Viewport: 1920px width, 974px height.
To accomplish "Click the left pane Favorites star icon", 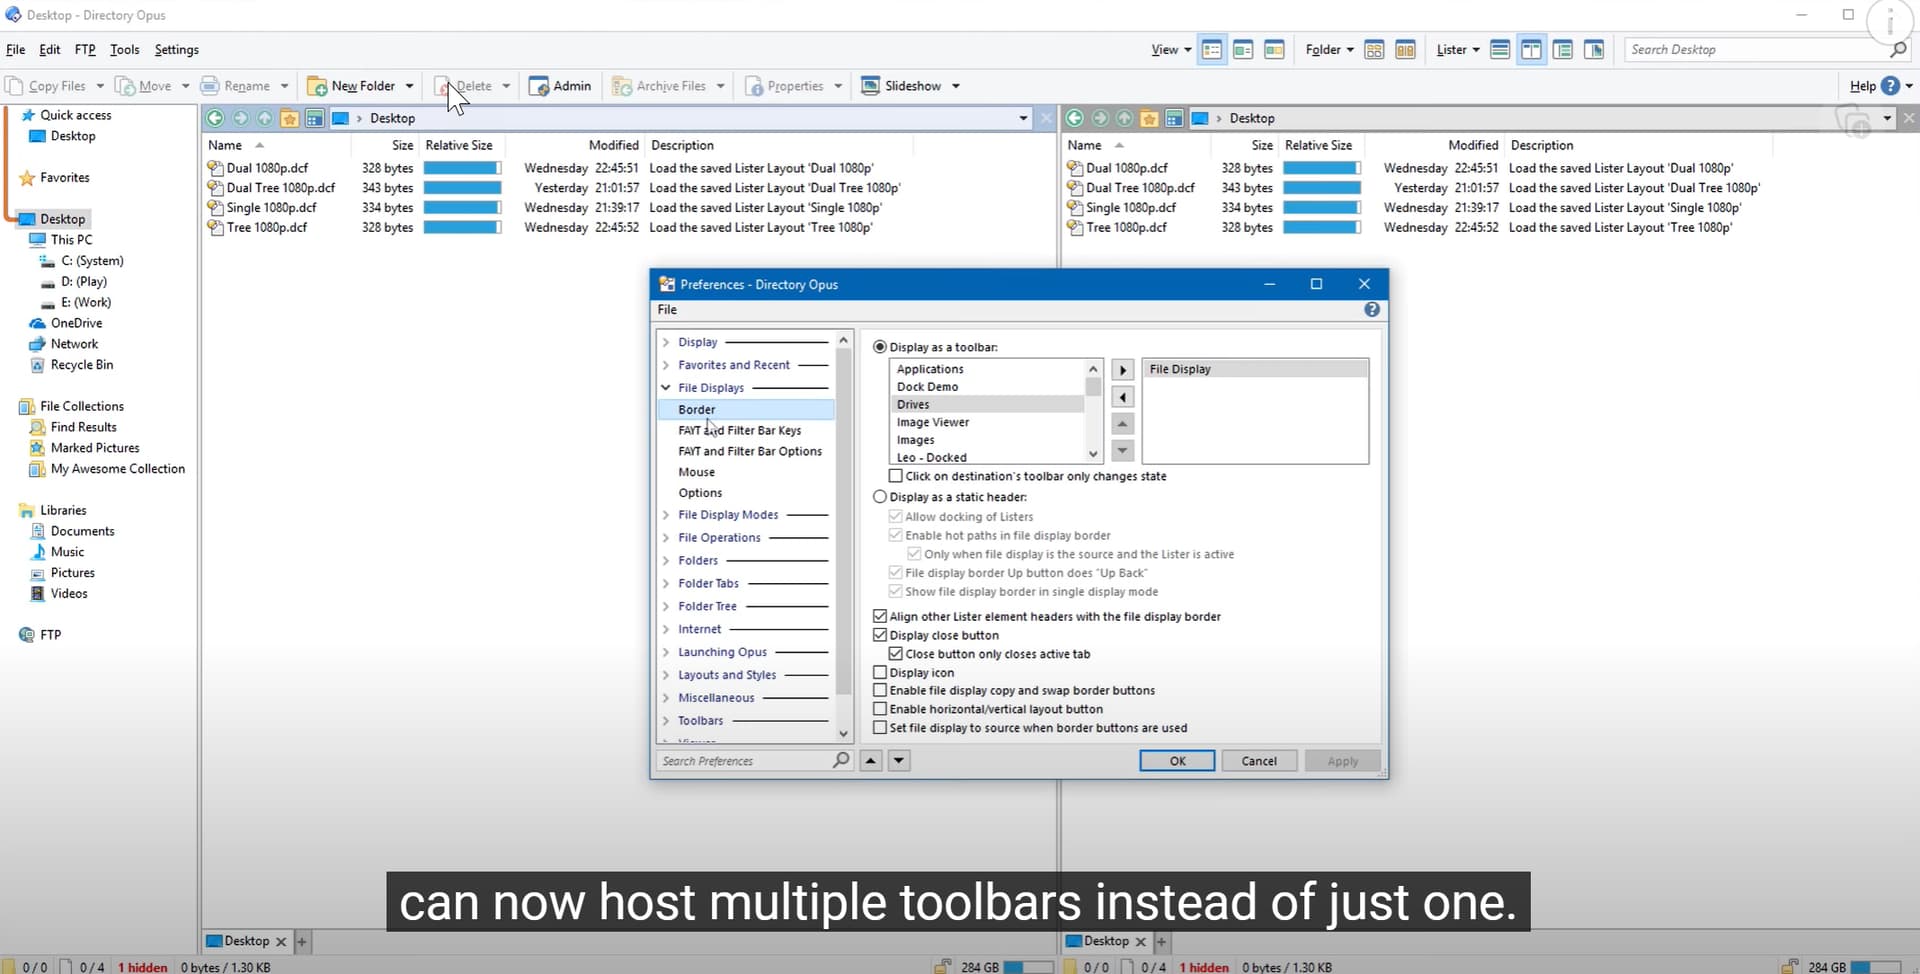I will click(x=290, y=118).
